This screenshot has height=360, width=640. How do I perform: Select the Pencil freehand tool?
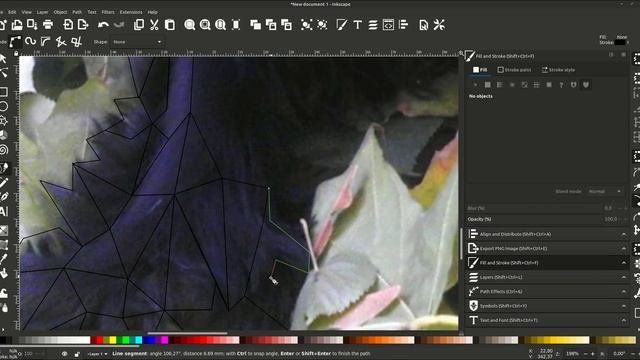4,182
